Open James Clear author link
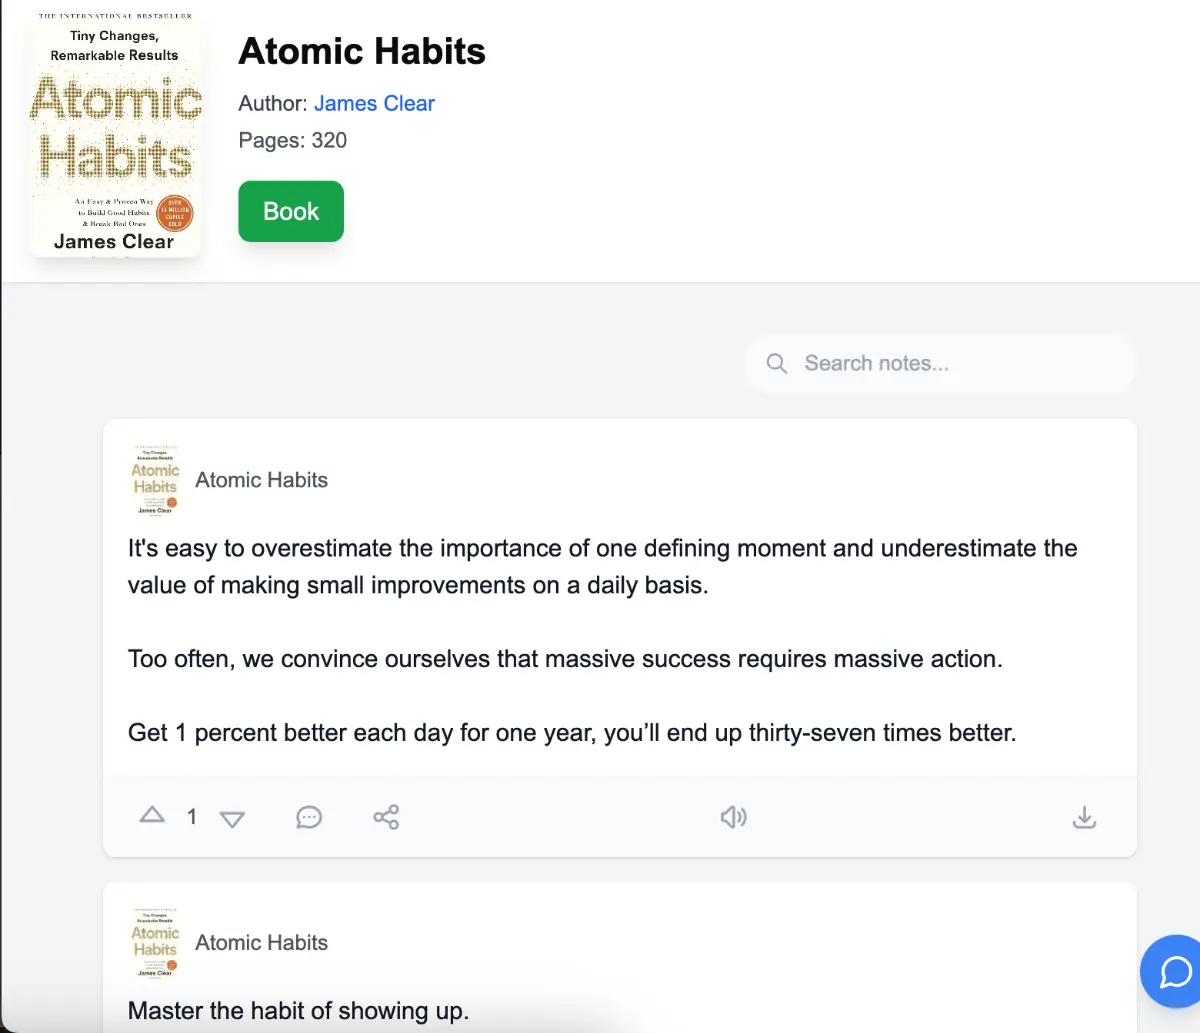 coord(374,103)
